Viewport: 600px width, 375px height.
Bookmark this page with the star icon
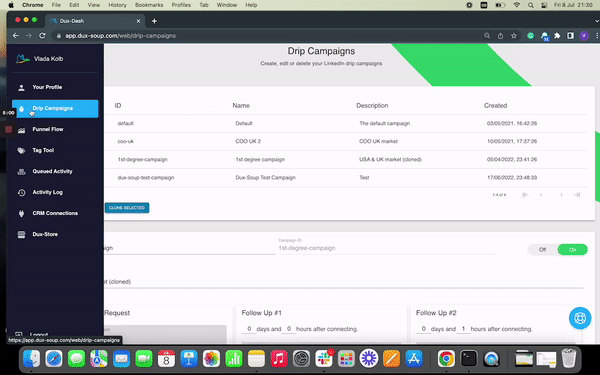514,36
